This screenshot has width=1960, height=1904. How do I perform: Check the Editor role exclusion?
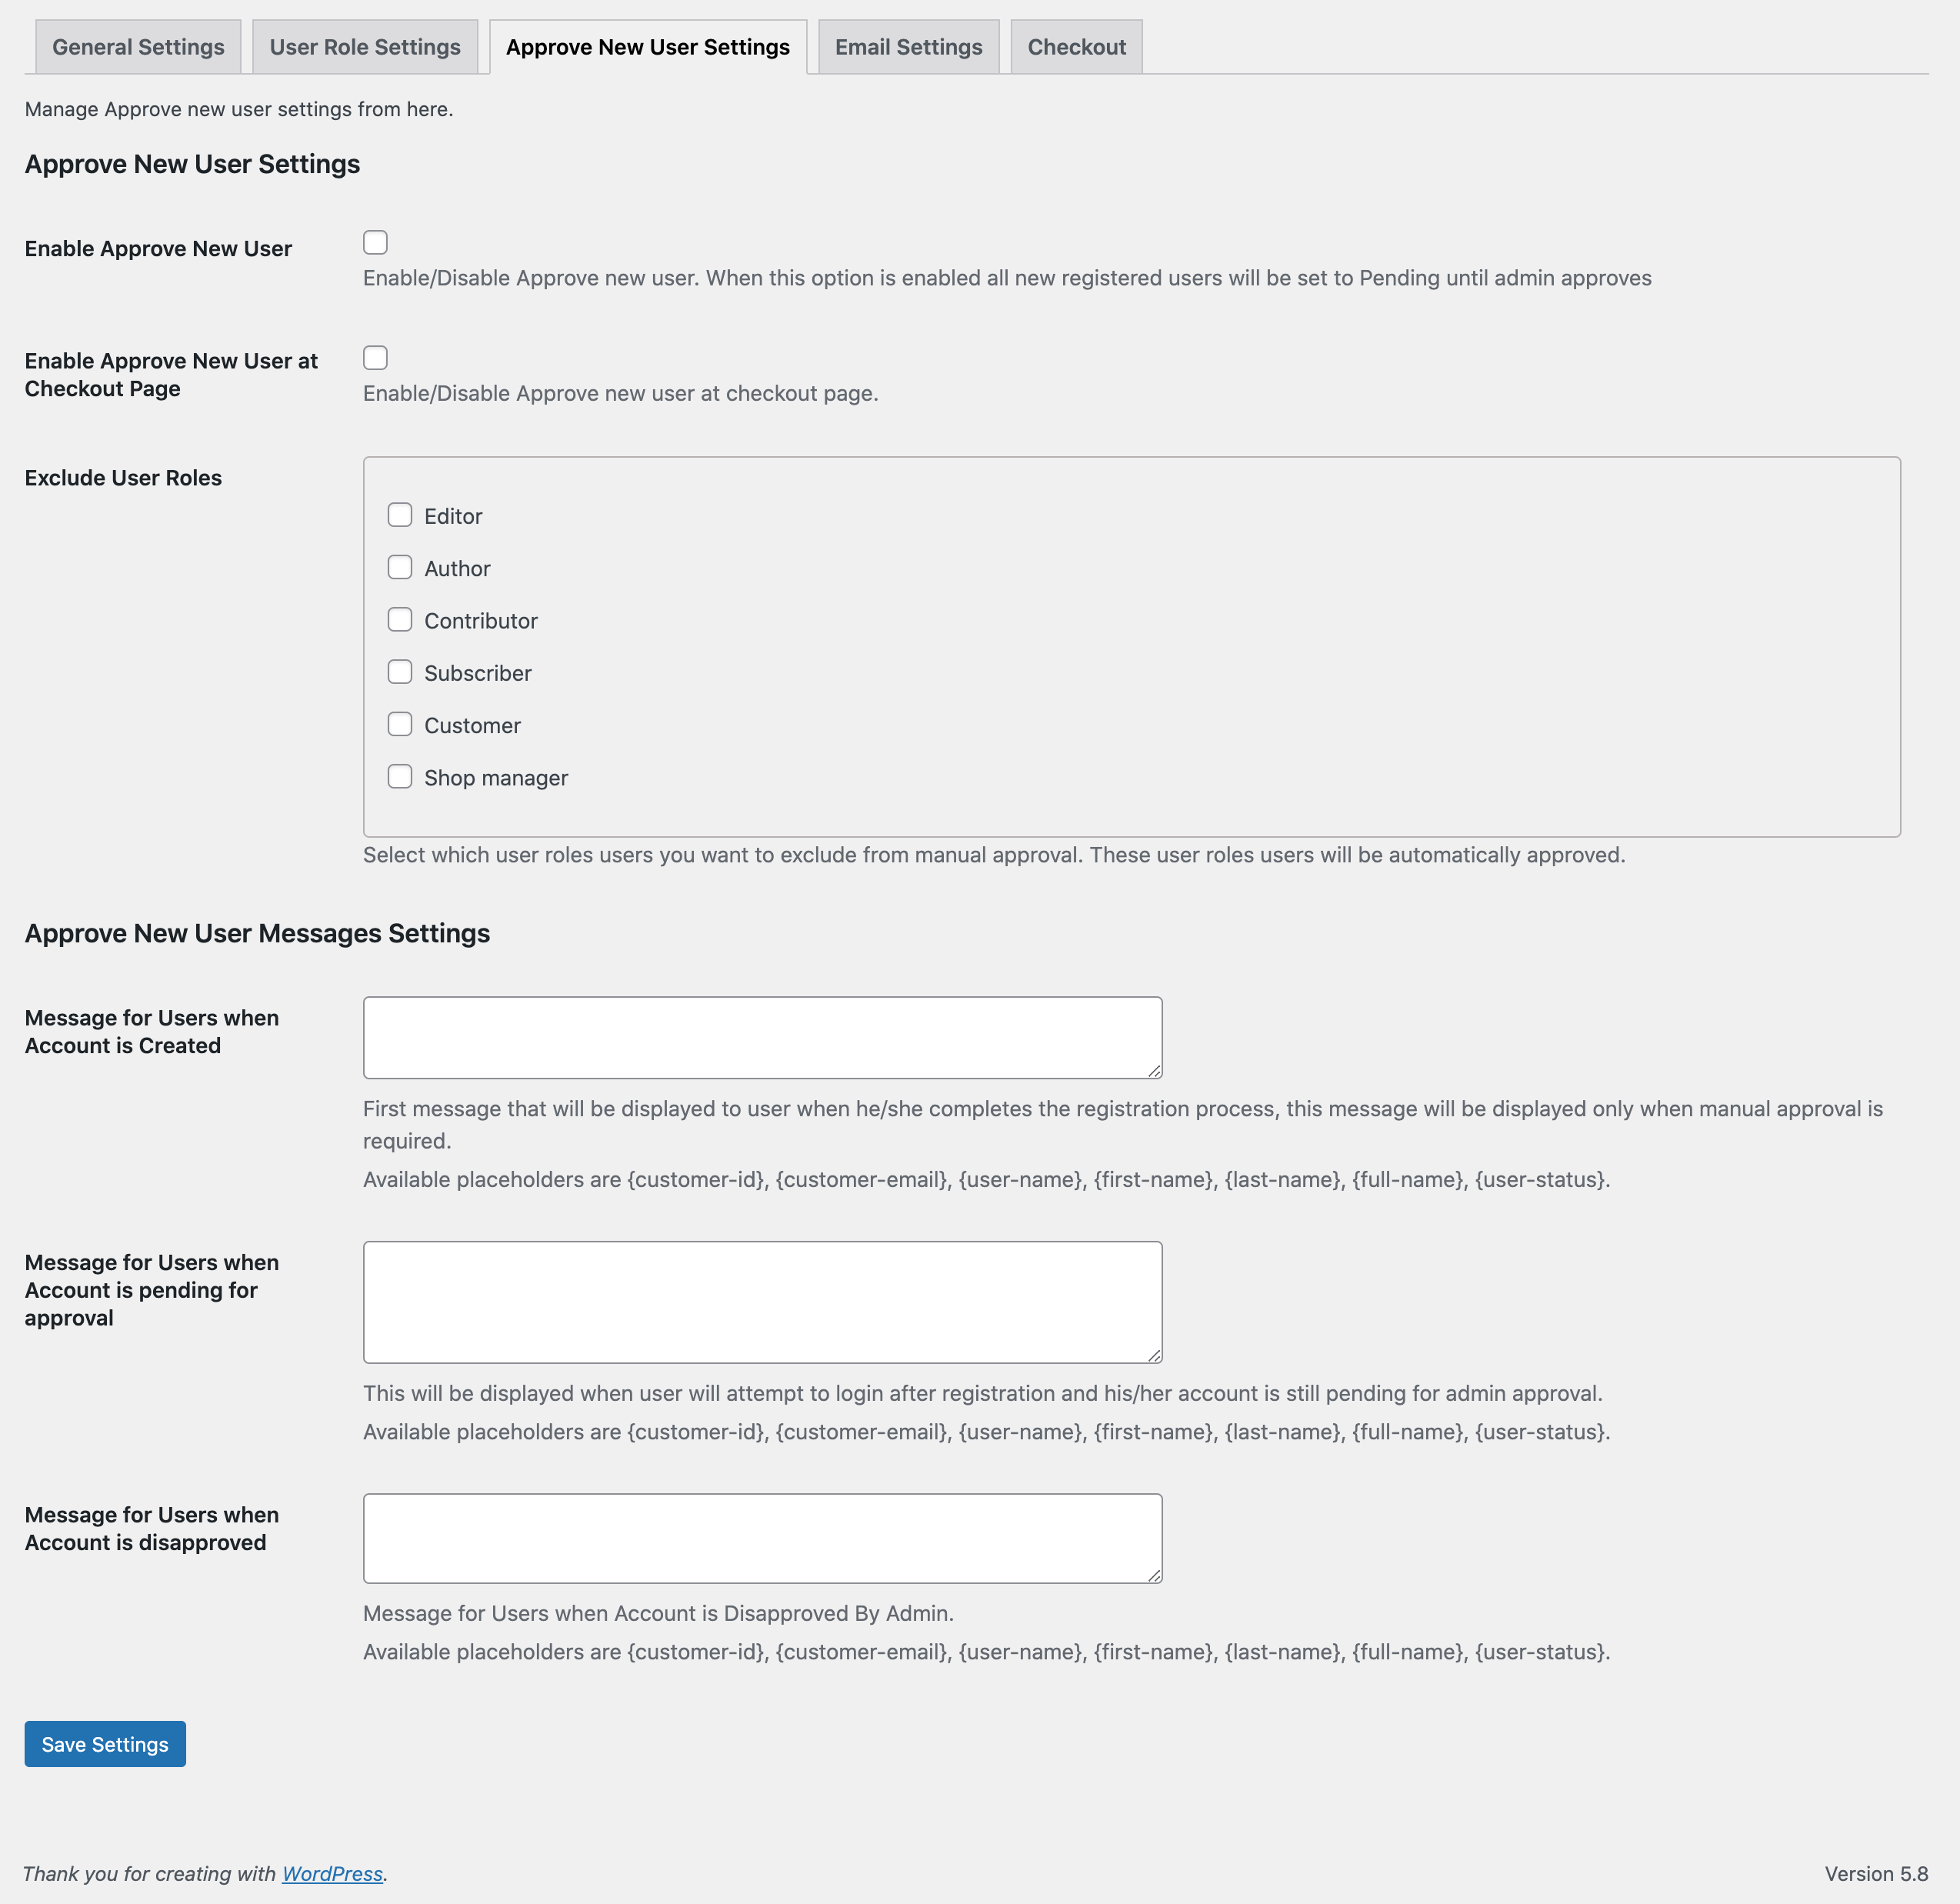coord(400,514)
